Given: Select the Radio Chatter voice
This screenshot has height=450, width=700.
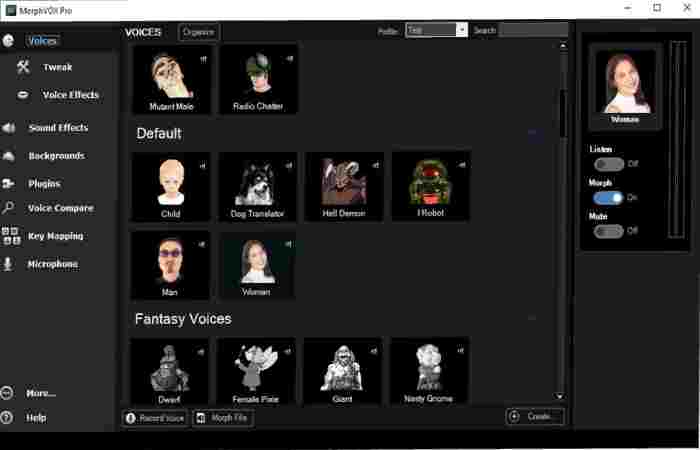Looking at the screenshot, I should click(x=259, y=80).
